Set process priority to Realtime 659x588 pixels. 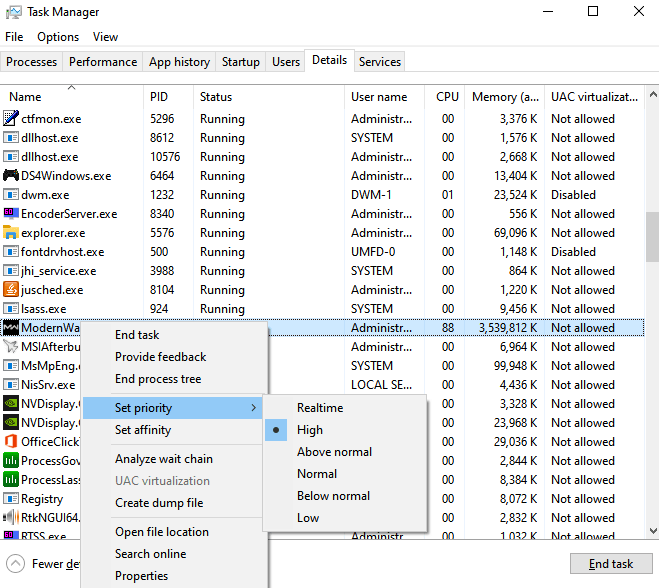pos(319,408)
